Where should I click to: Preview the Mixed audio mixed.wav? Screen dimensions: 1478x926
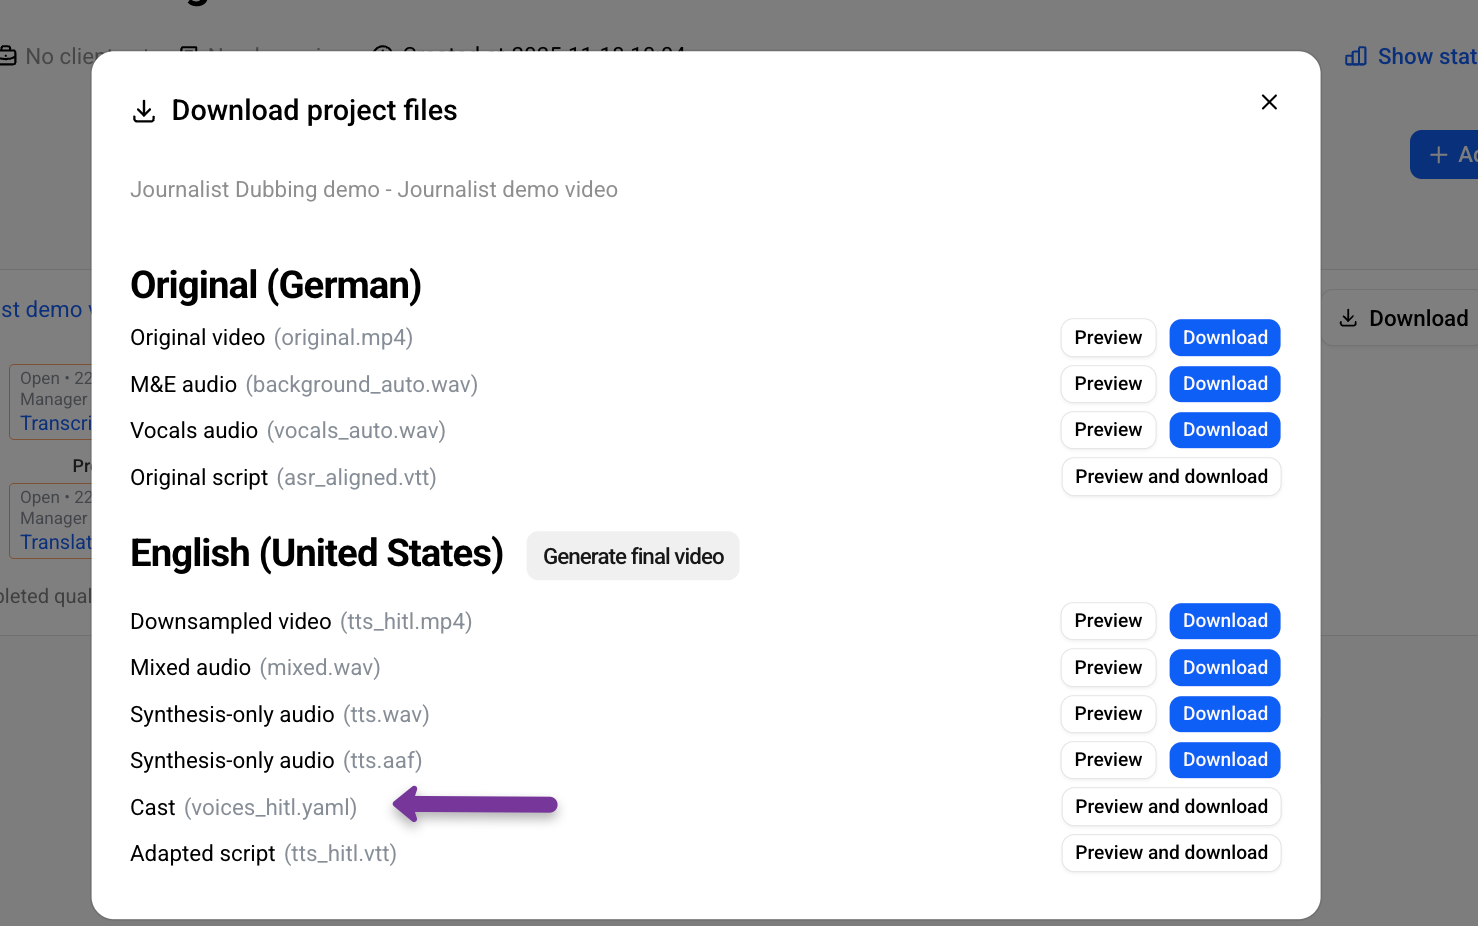(1108, 668)
